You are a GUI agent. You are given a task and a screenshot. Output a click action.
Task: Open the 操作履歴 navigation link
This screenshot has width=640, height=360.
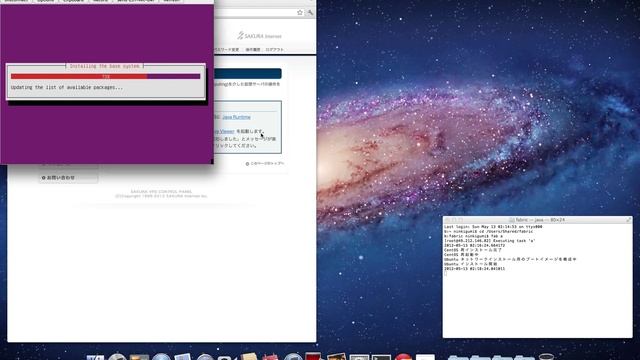click(253, 50)
